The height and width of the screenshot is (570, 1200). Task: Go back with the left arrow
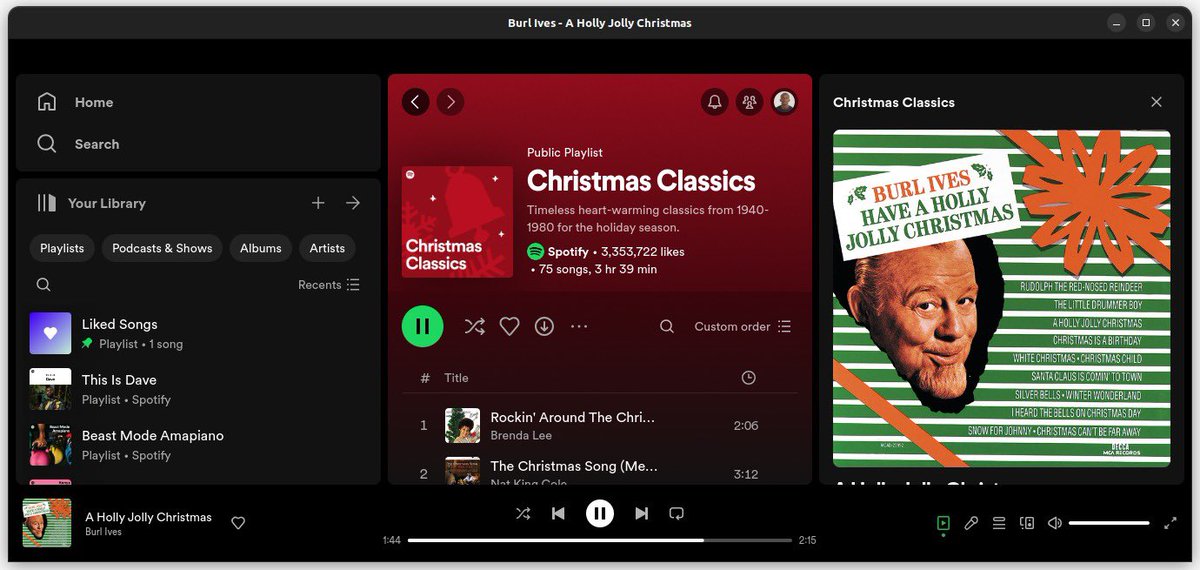pyautogui.click(x=416, y=101)
